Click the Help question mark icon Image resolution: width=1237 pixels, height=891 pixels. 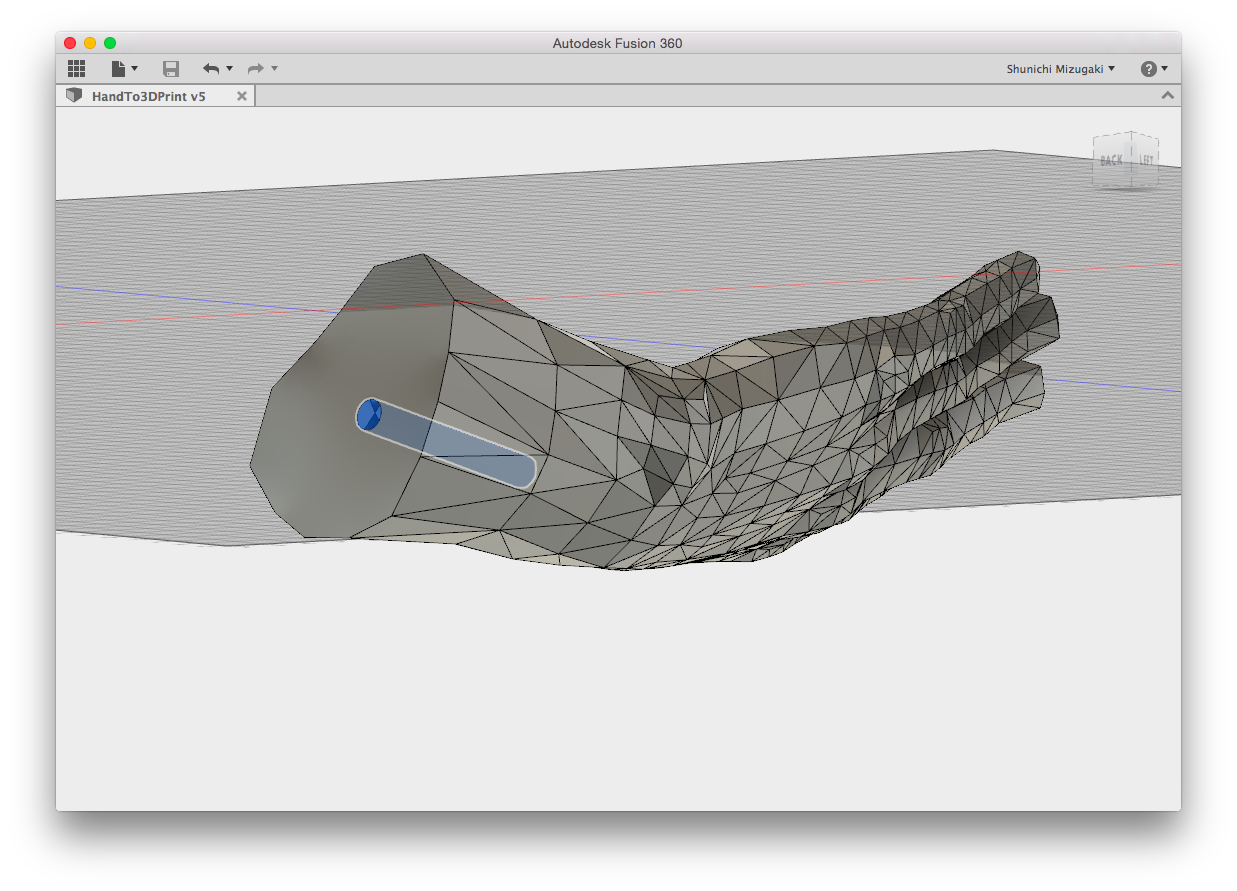click(x=1148, y=69)
